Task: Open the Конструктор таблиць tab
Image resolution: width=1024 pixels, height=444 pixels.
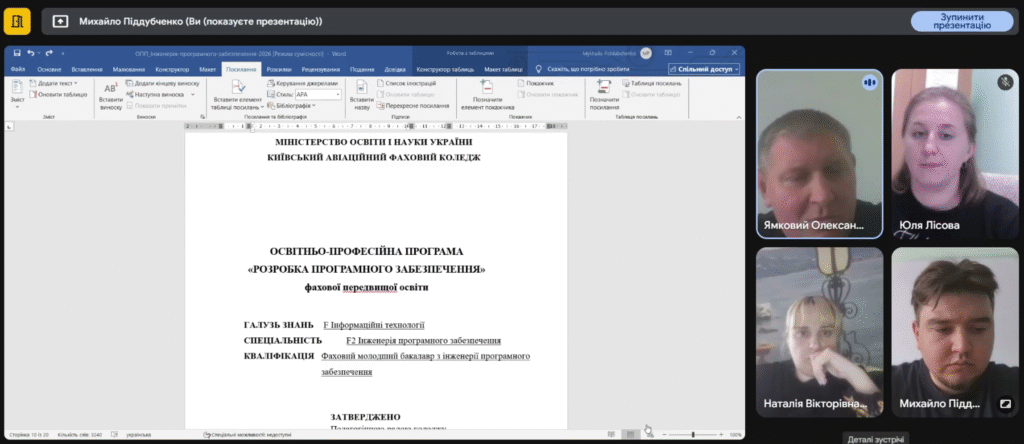Action: point(445,69)
